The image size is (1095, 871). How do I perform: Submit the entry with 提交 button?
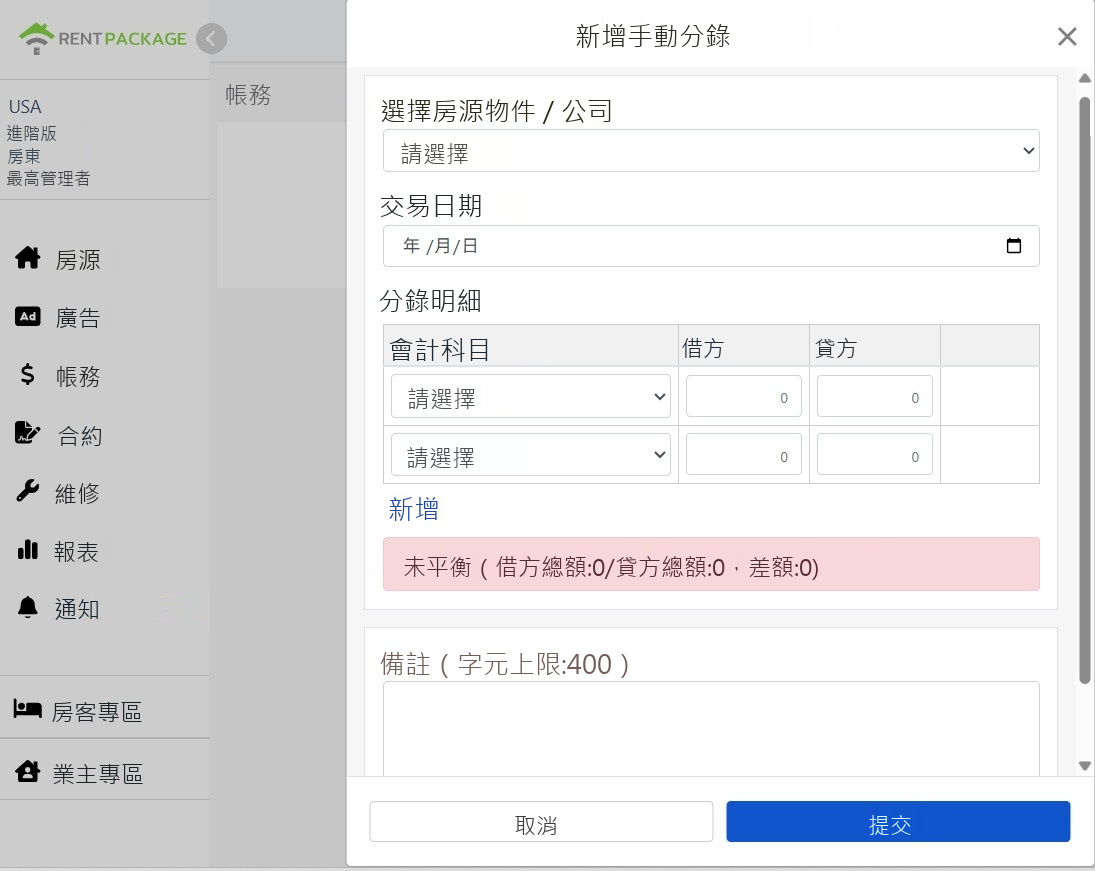[898, 821]
